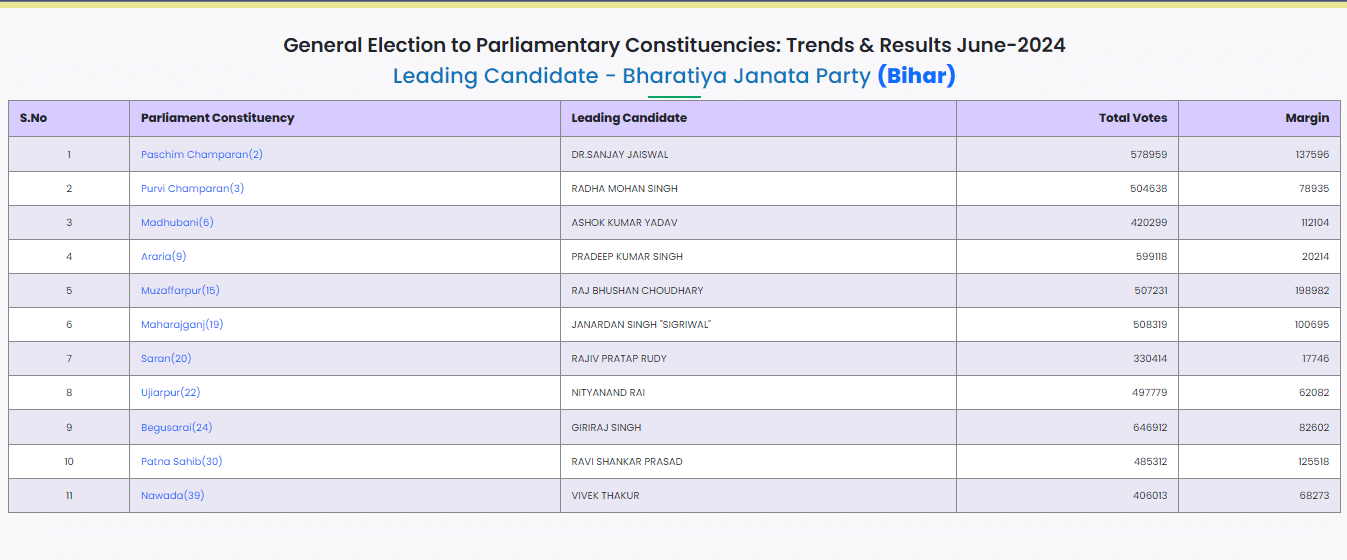Open the Araria(9) constituency link

click(163, 257)
